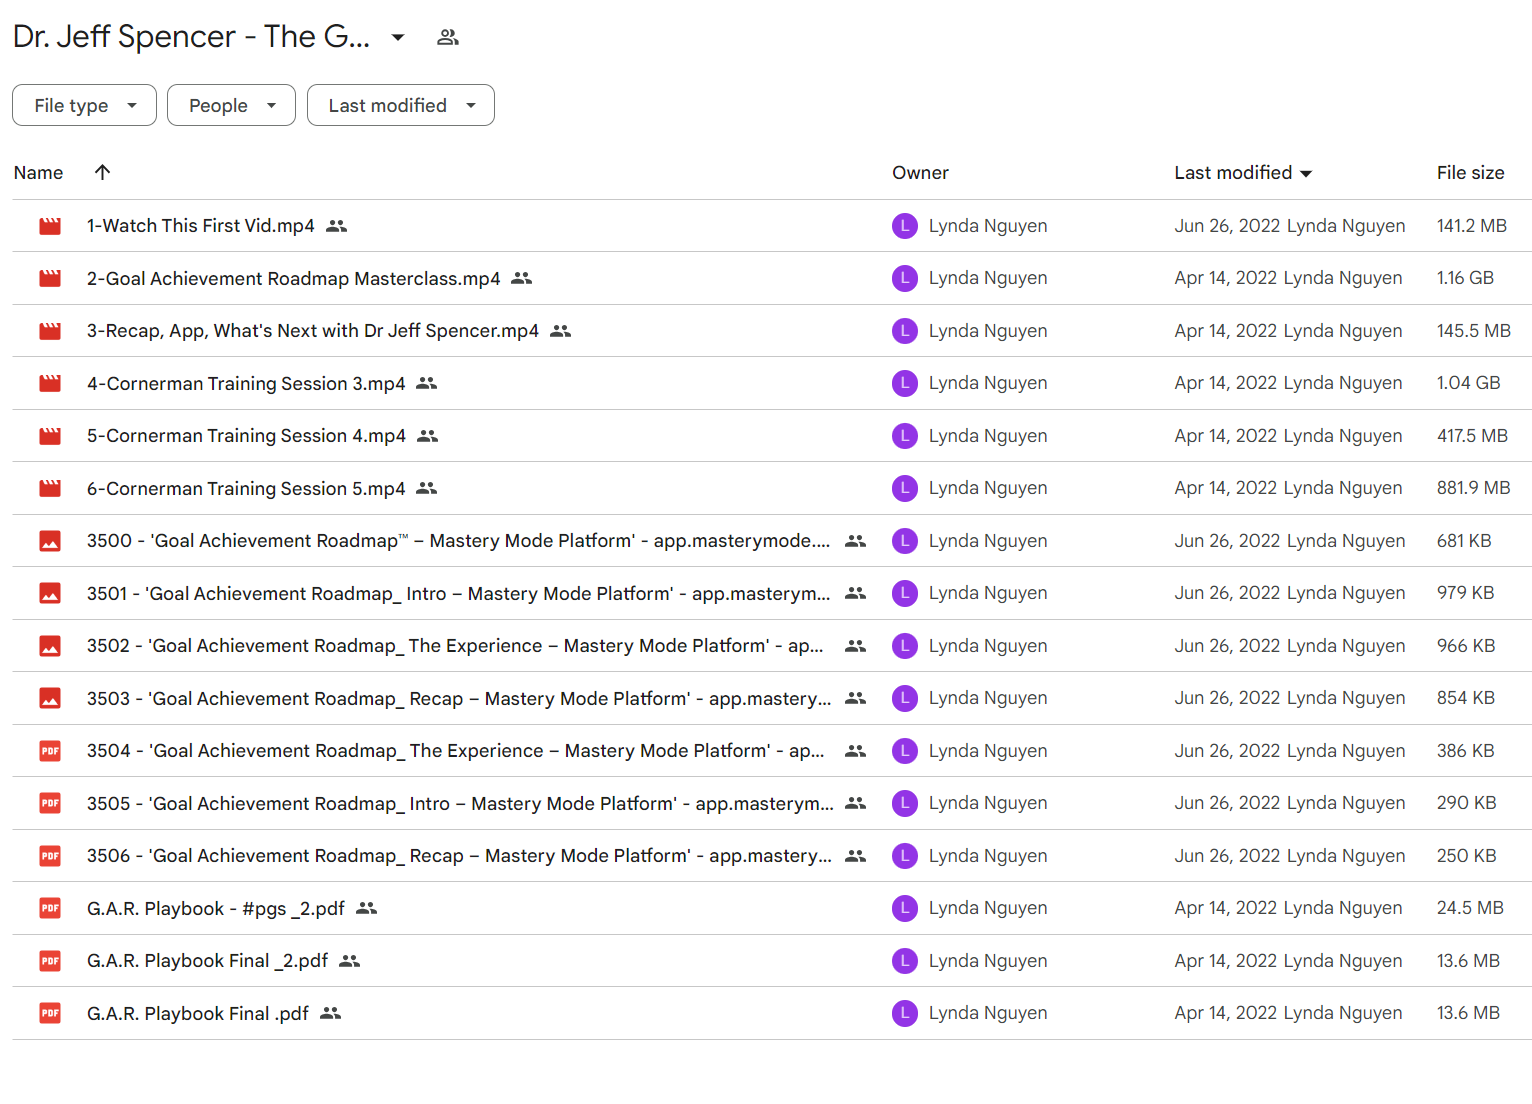1532x1104 pixels.
Task: Click the PDF icon for G.A.R. Playbook - #pgs _2.pdf
Action: click(50, 908)
